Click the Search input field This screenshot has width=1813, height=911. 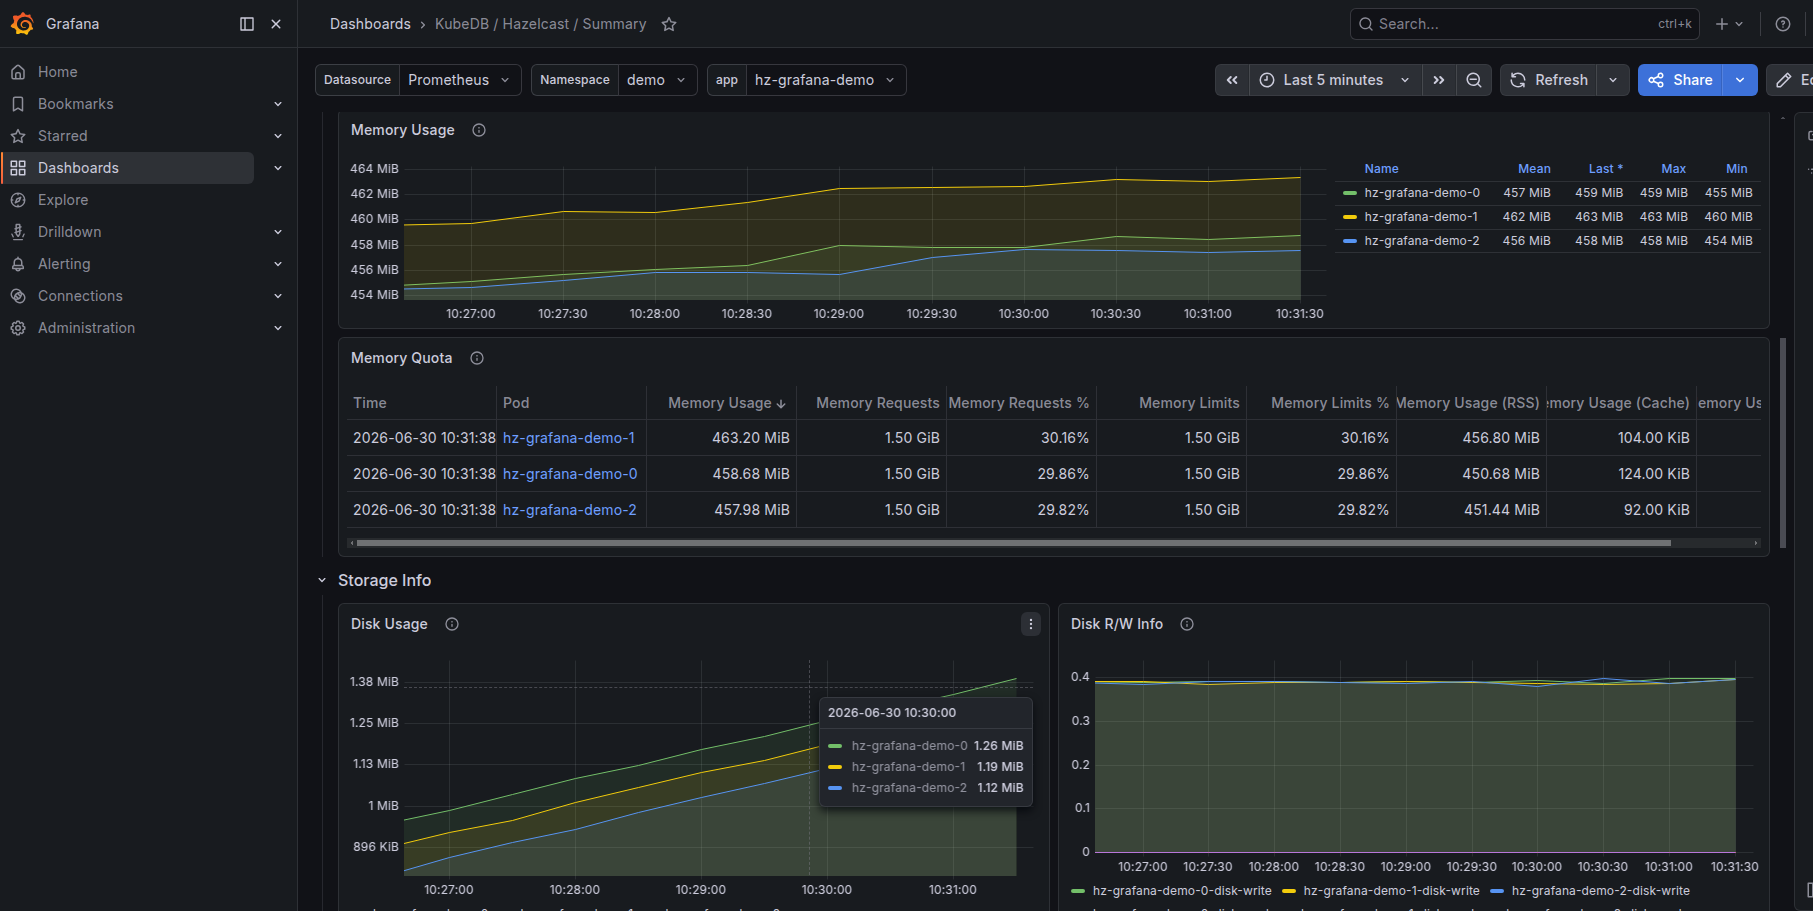[1525, 24]
